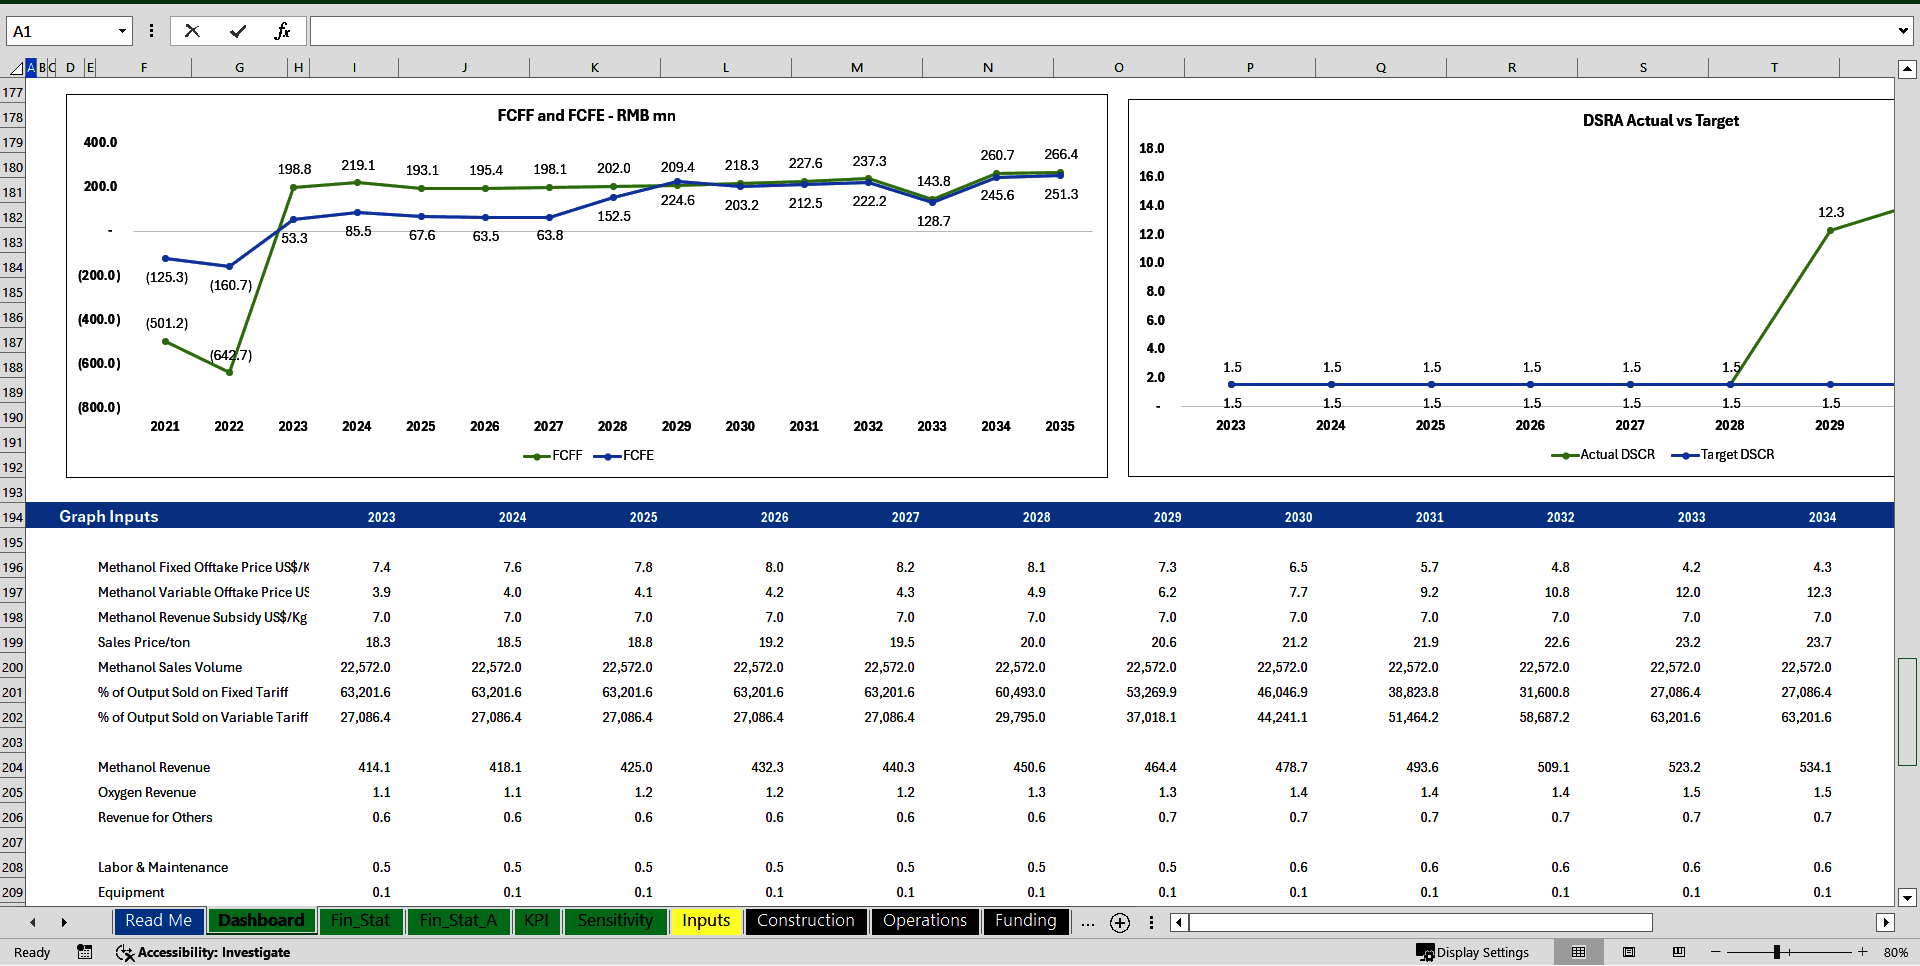Open the Inputs sheet tab

pyautogui.click(x=705, y=921)
